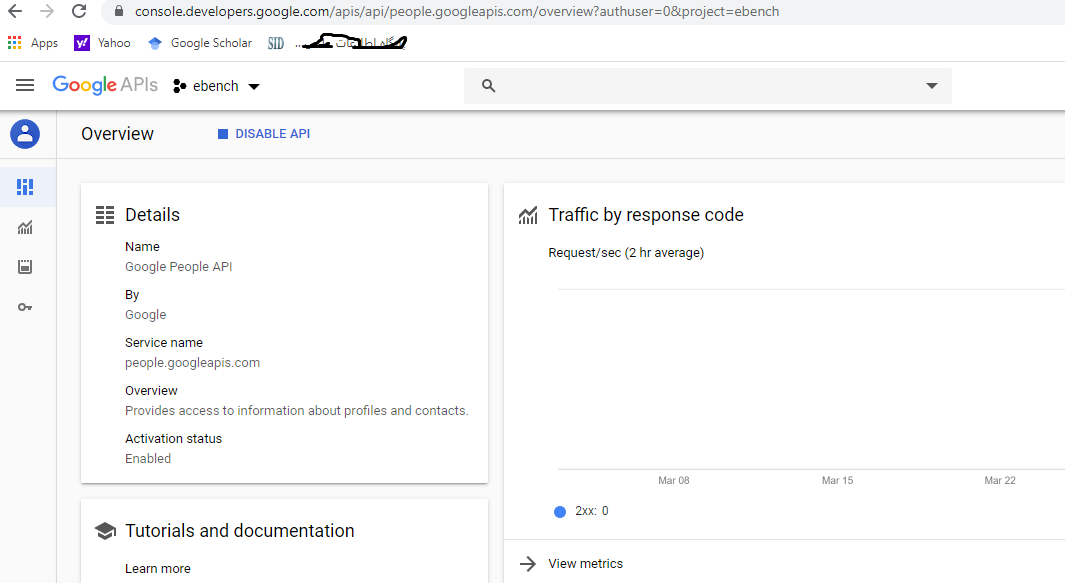Expand the search bar dropdown arrow
1065x583 pixels.
pyautogui.click(x=932, y=86)
